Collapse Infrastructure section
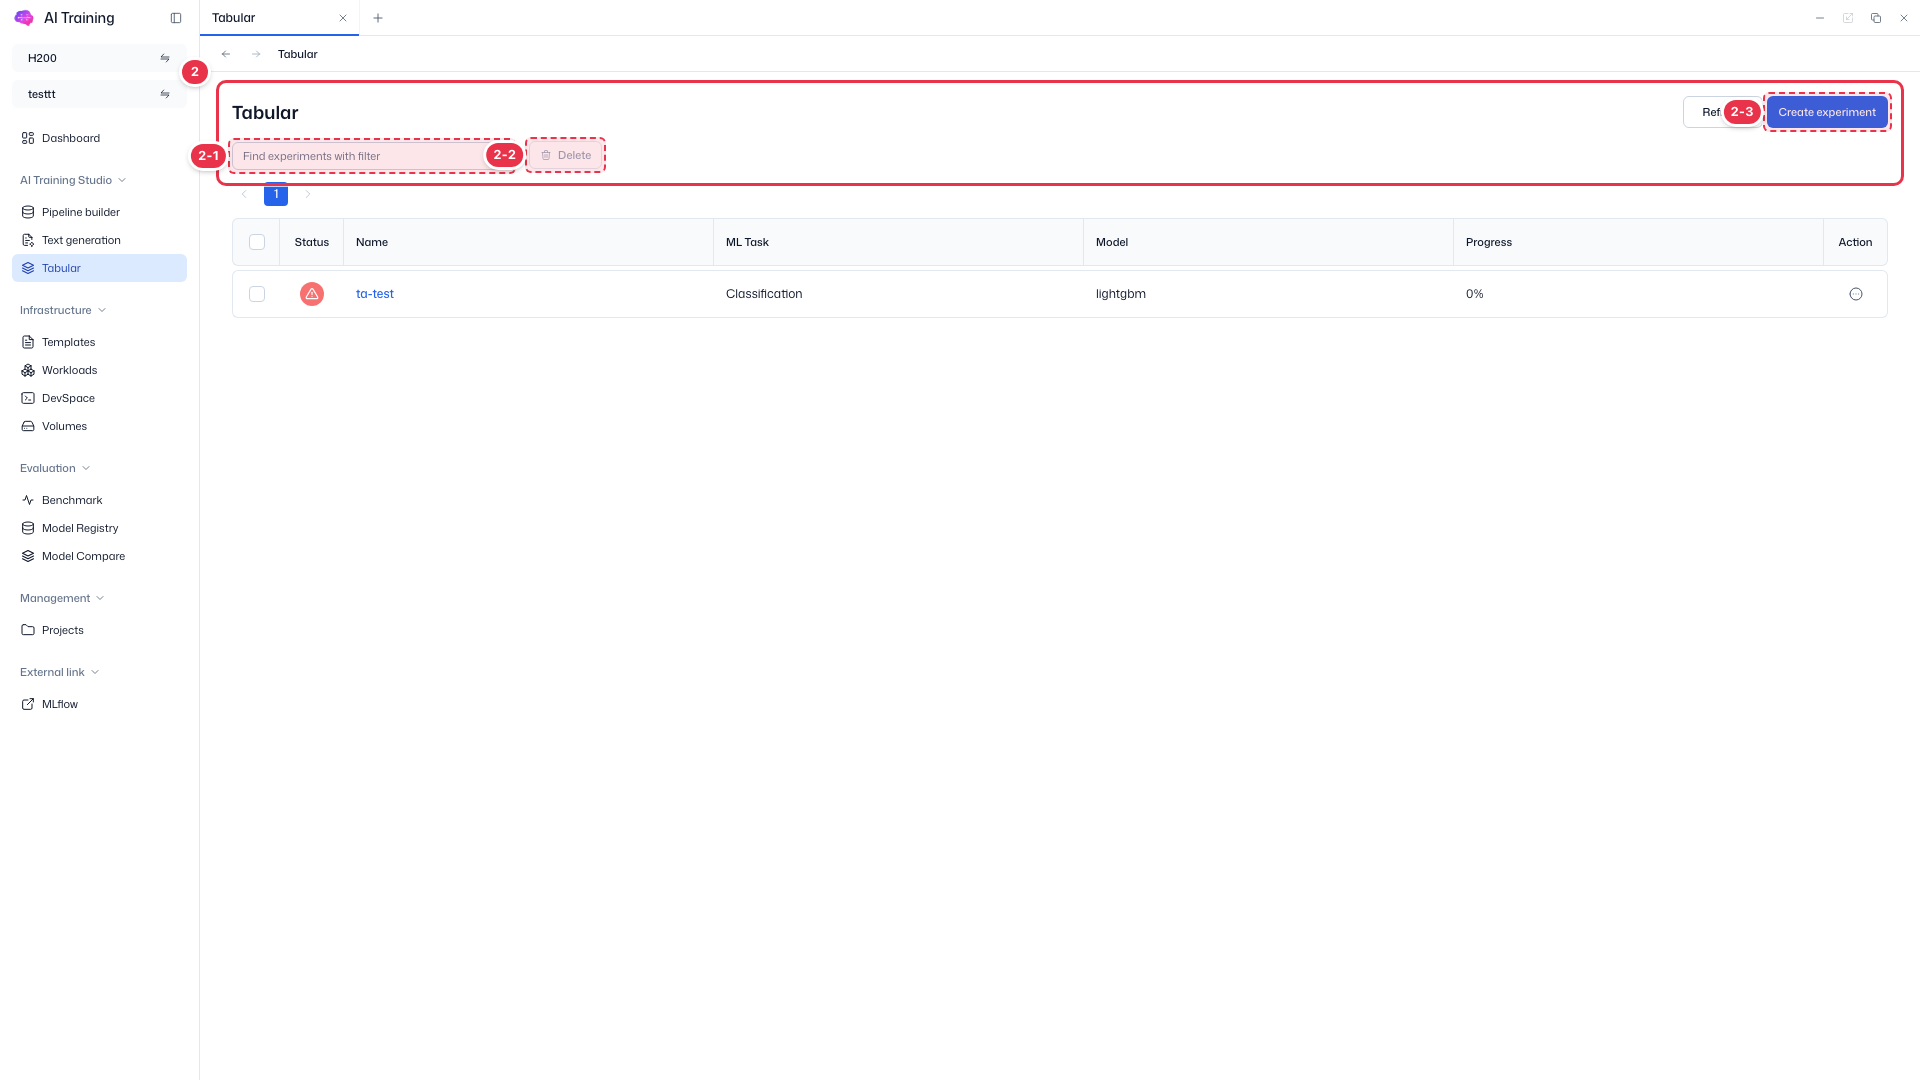The height and width of the screenshot is (1080, 1920). 63,310
